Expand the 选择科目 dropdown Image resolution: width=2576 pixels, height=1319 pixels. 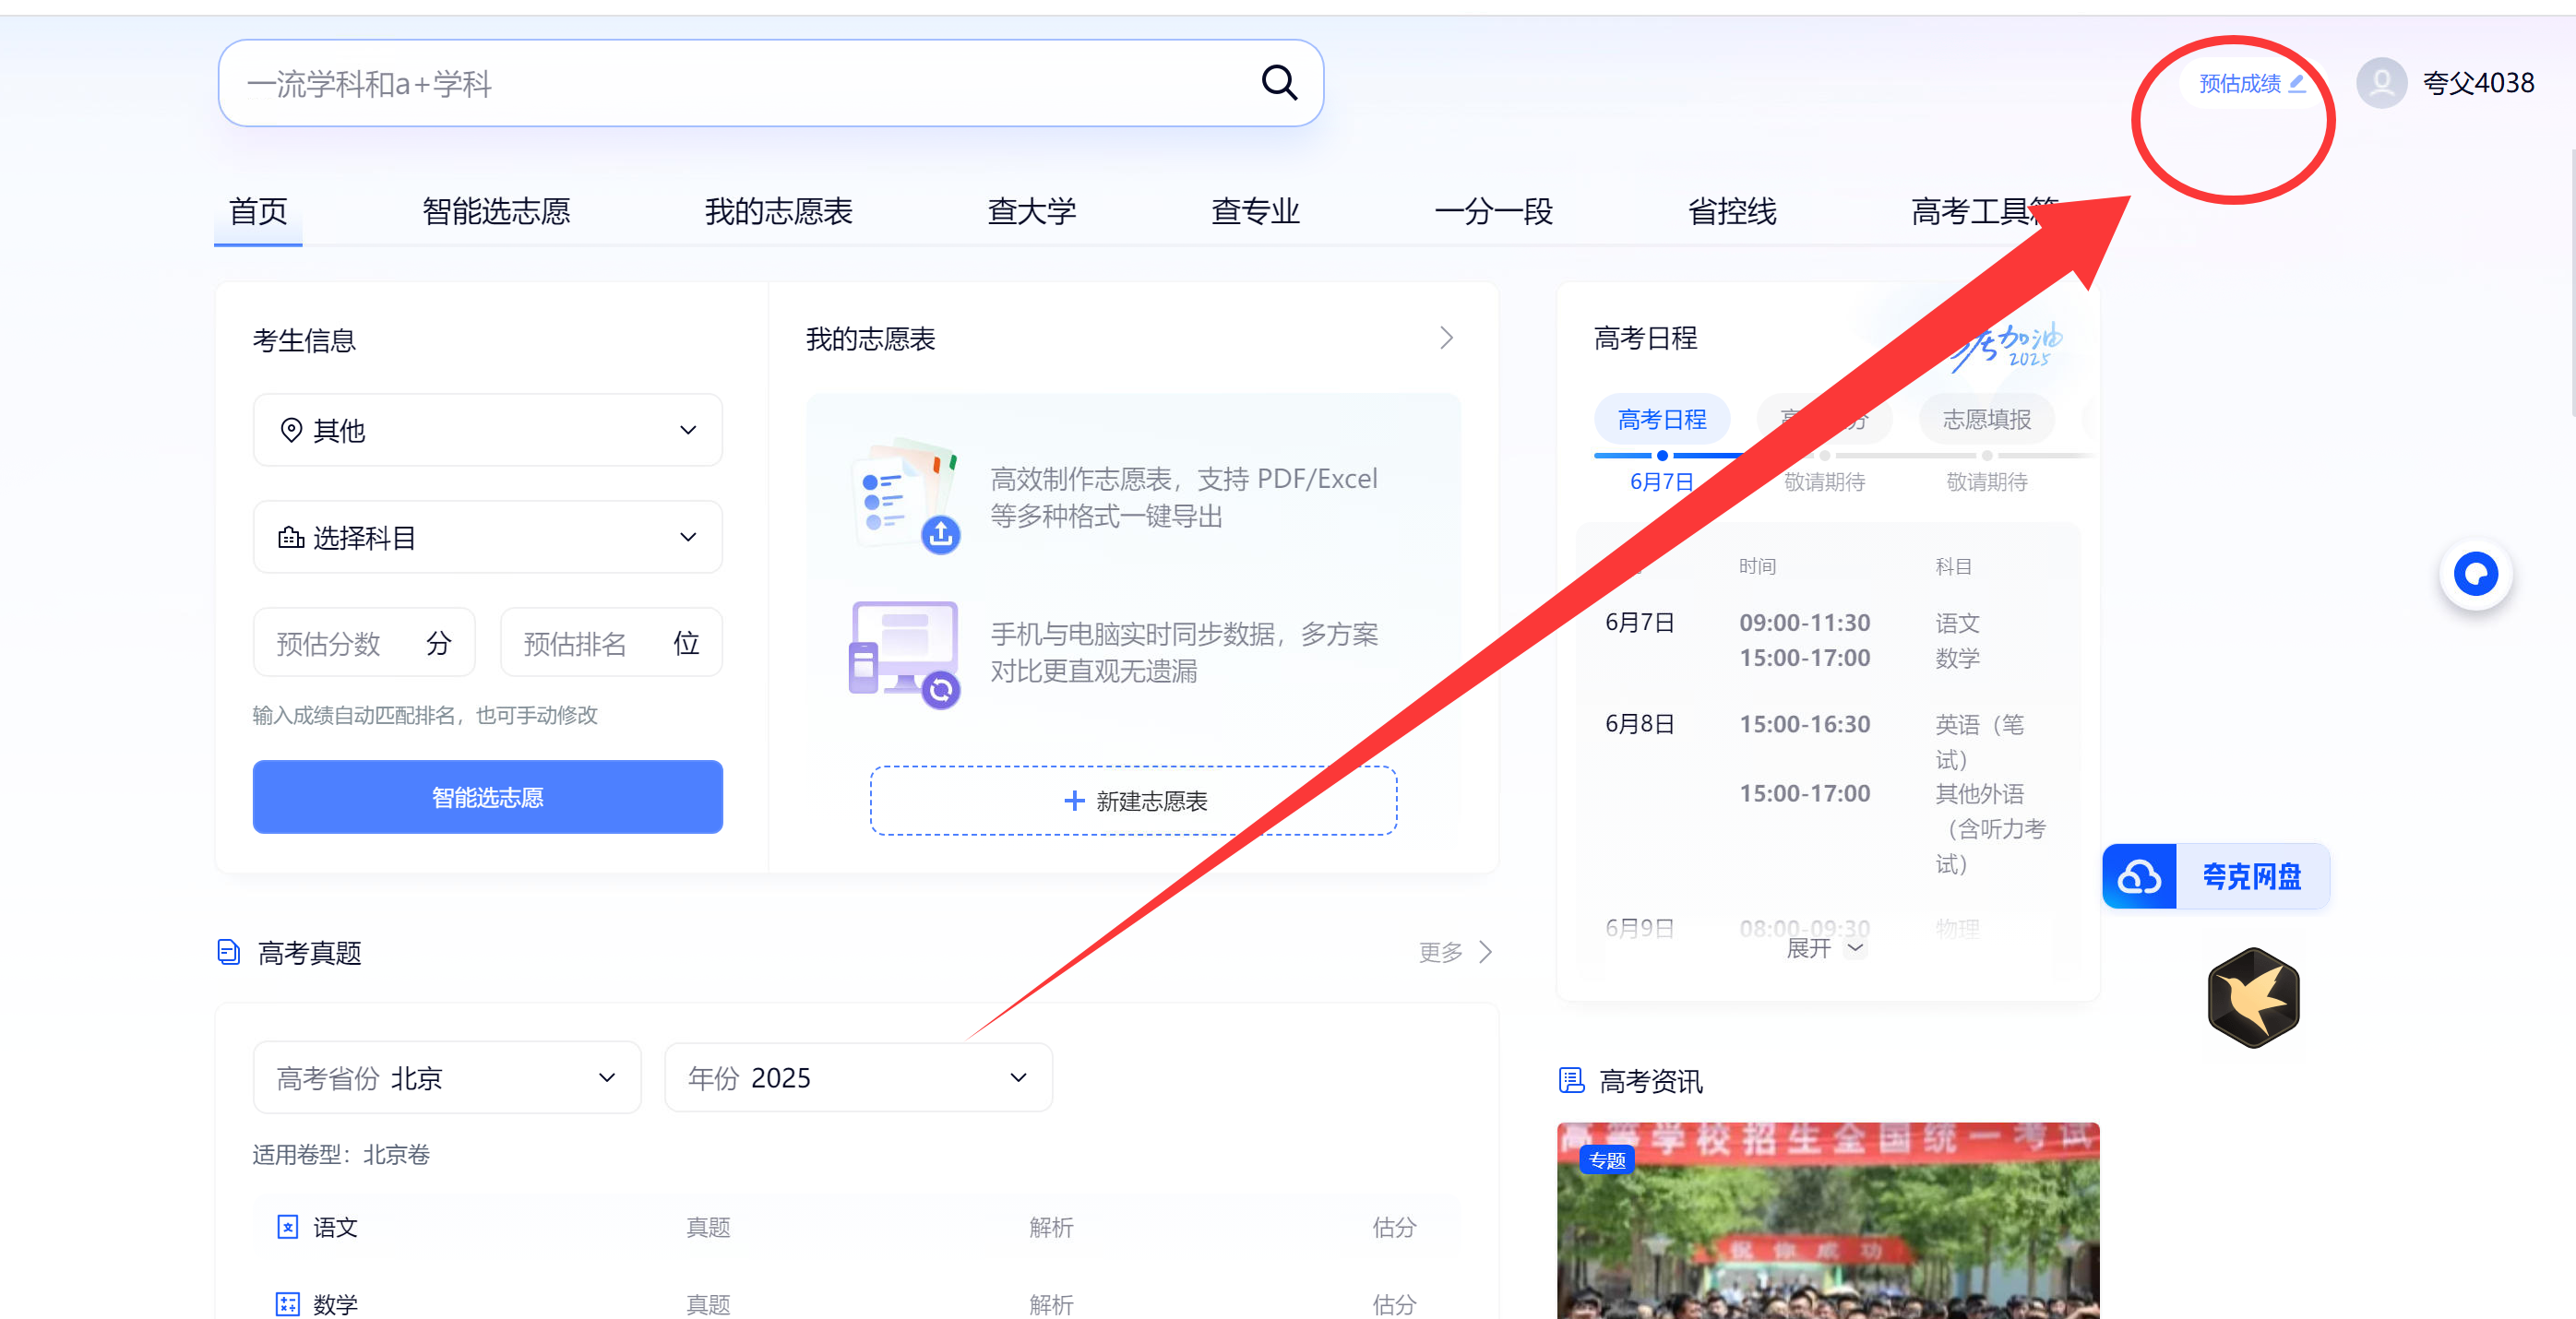(488, 537)
